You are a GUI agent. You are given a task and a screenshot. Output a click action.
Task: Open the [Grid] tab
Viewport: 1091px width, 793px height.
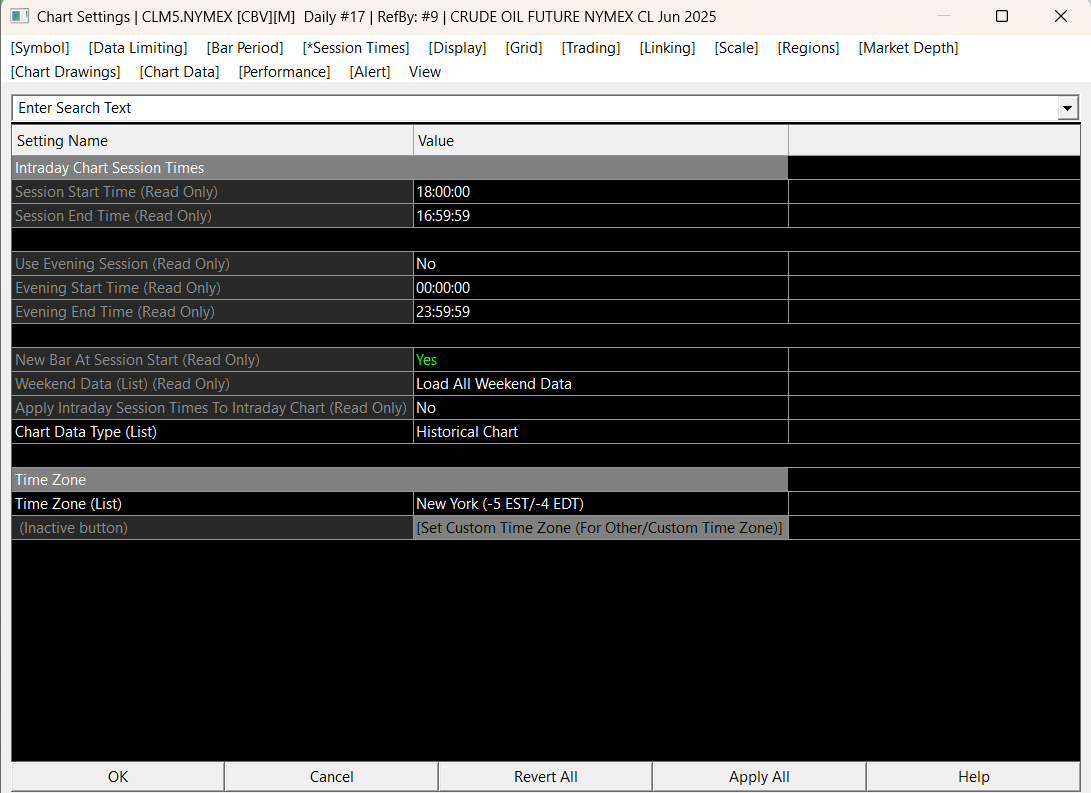pos(524,48)
